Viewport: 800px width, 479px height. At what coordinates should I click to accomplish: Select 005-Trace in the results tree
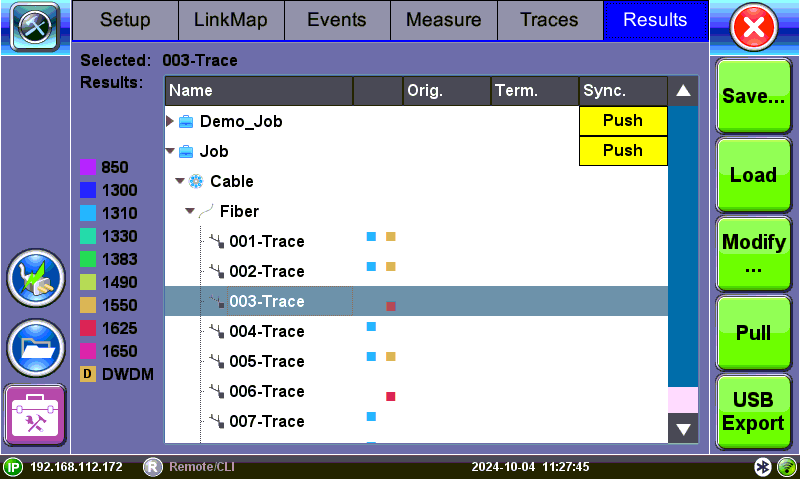tap(266, 361)
